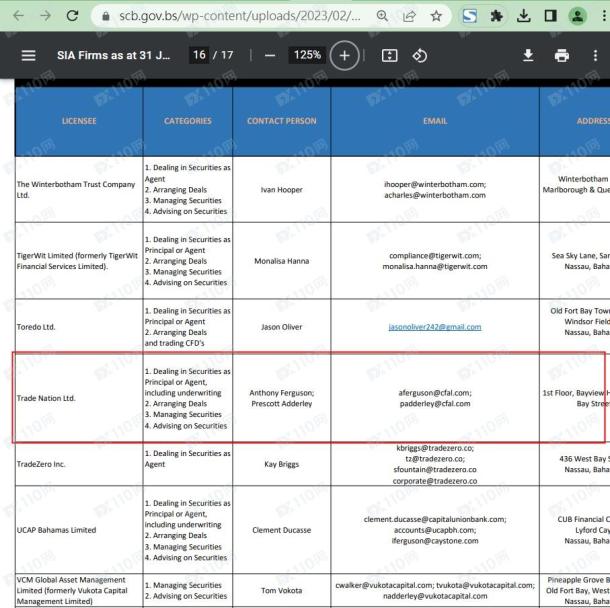Image resolution: width=610 pixels, height=608 pixels.
Task: Click the jasonoliver242@gmail.com link
Action: [x=435, y=327]
